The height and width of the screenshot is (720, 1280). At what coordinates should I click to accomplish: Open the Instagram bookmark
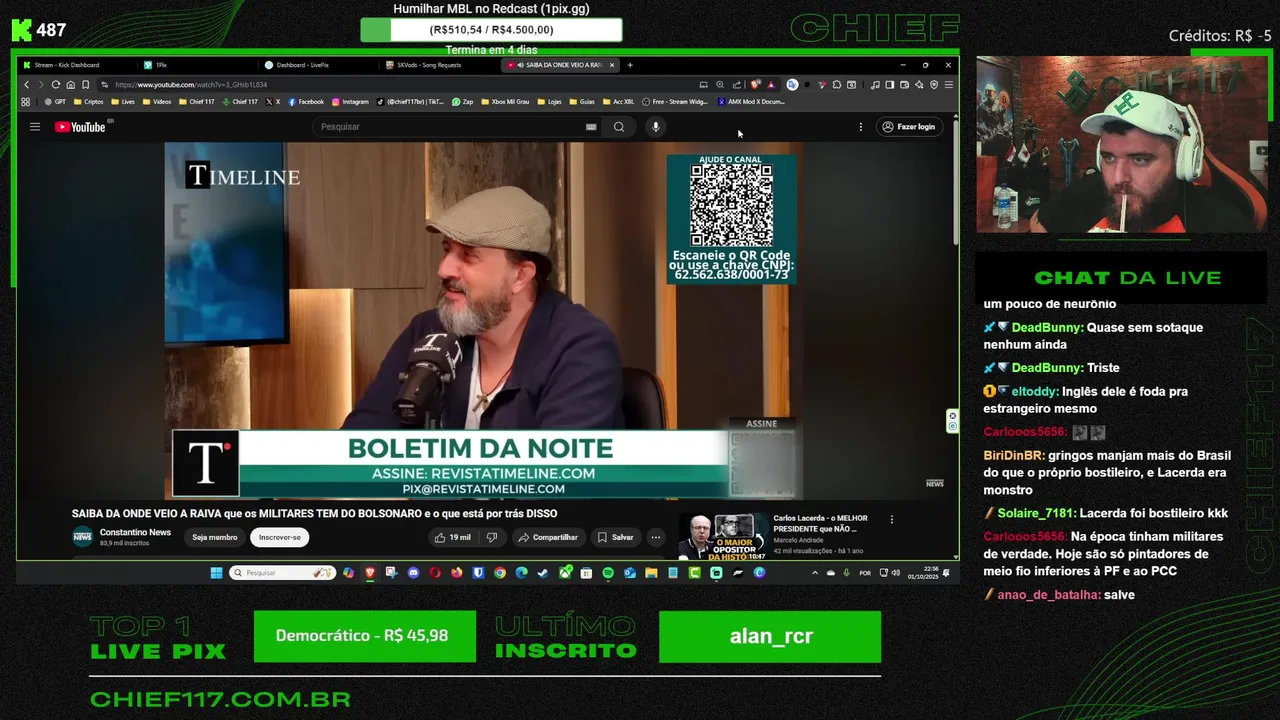(x=350, y=102)
